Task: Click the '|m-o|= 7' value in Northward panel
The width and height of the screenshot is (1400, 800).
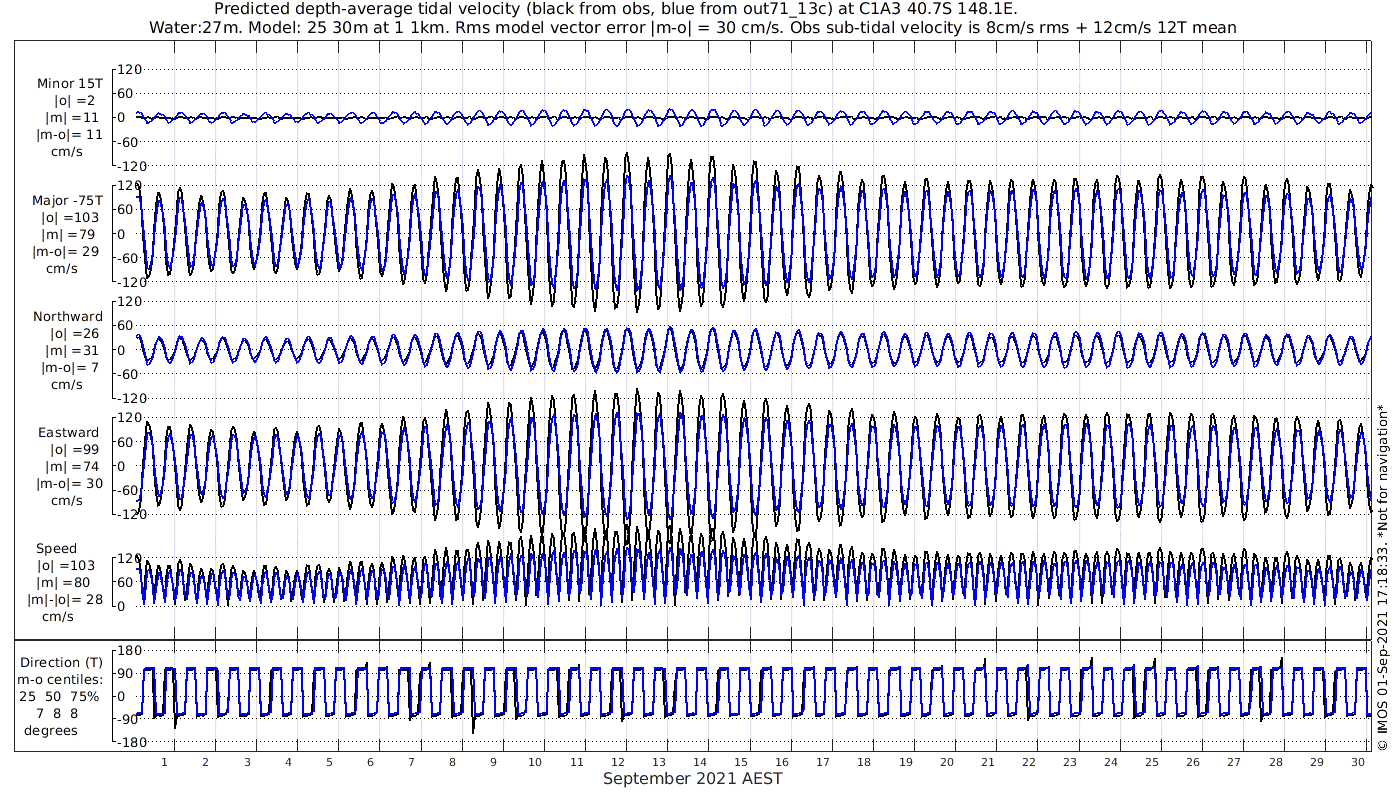Action: tap(67, 368)
